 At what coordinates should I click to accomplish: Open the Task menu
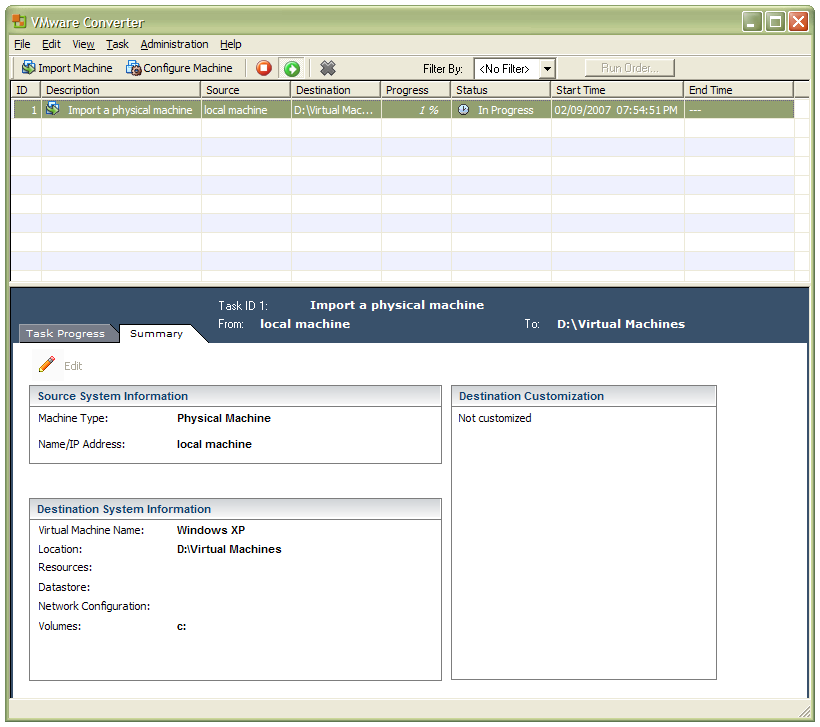(x=117, y=44)
